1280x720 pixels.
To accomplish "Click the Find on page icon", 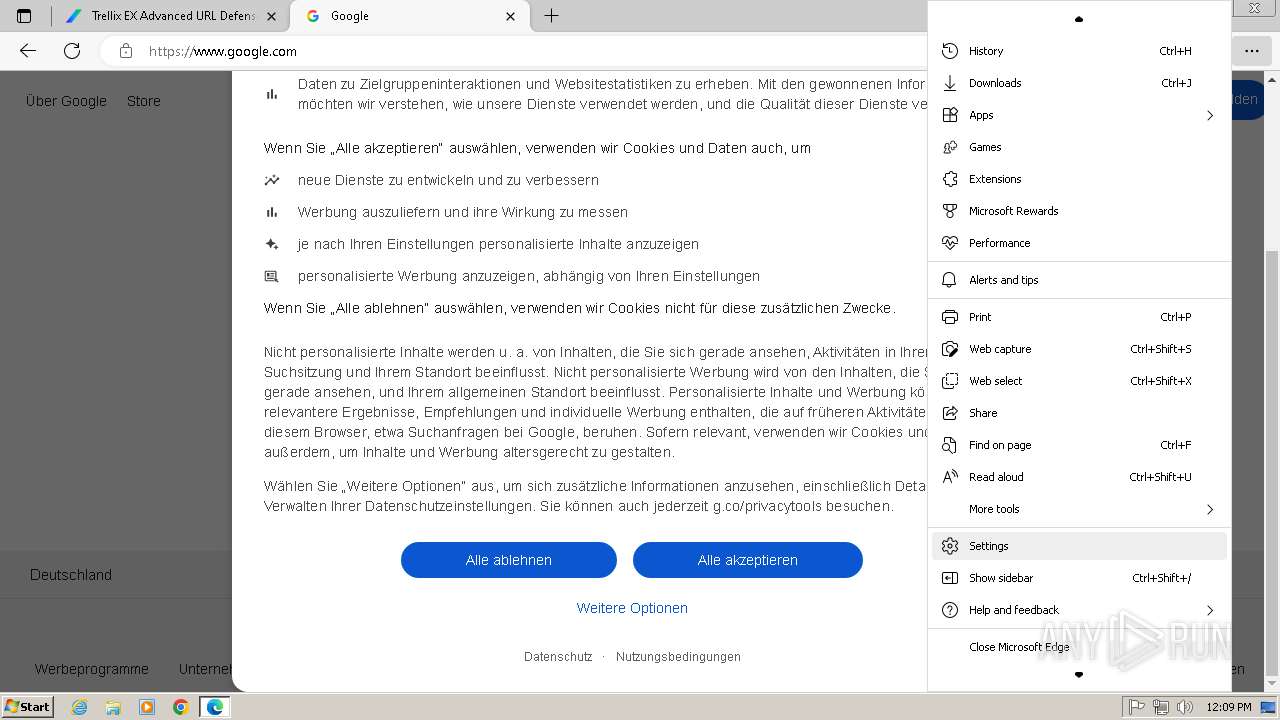I will point(950,445).
